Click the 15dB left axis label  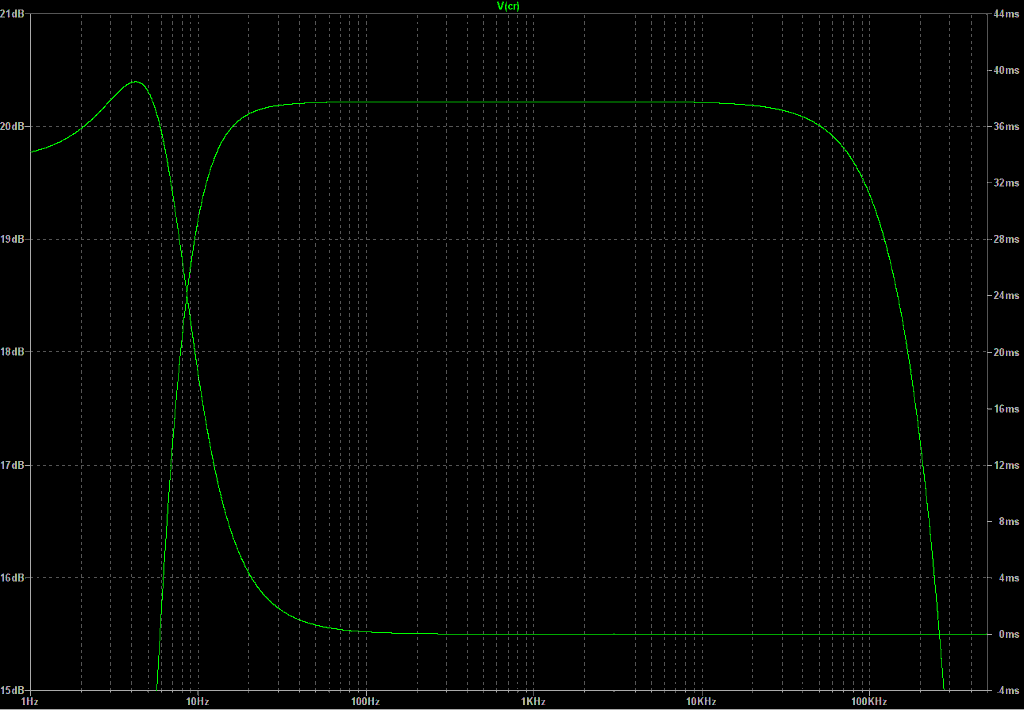[12, 690]
